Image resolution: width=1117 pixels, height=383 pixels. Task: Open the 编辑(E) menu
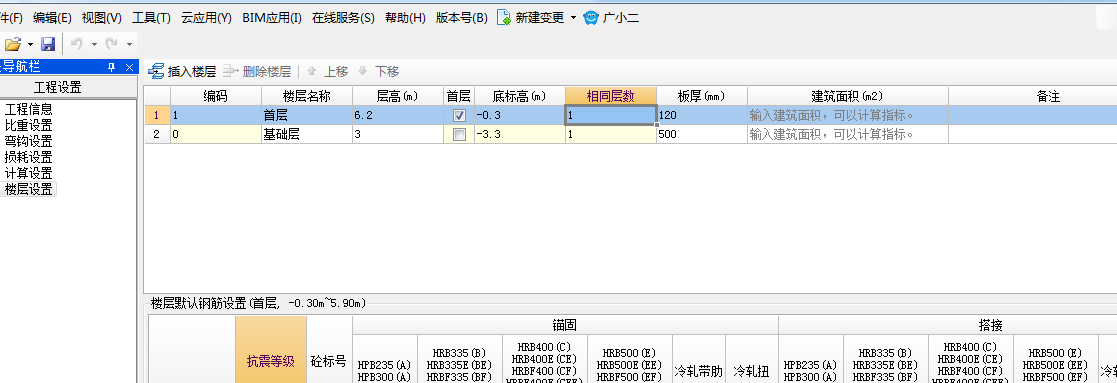52,18
